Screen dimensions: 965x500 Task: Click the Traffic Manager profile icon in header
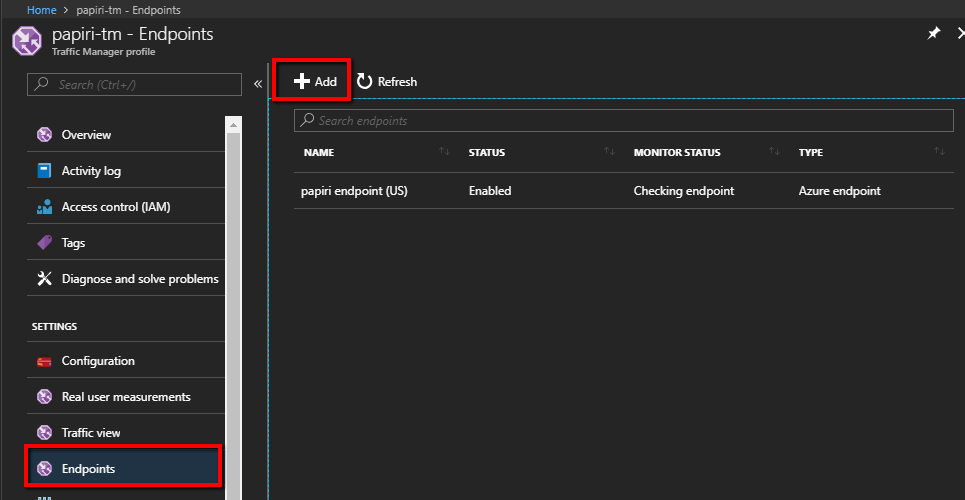pyautogui.click(x=27, y=41)
